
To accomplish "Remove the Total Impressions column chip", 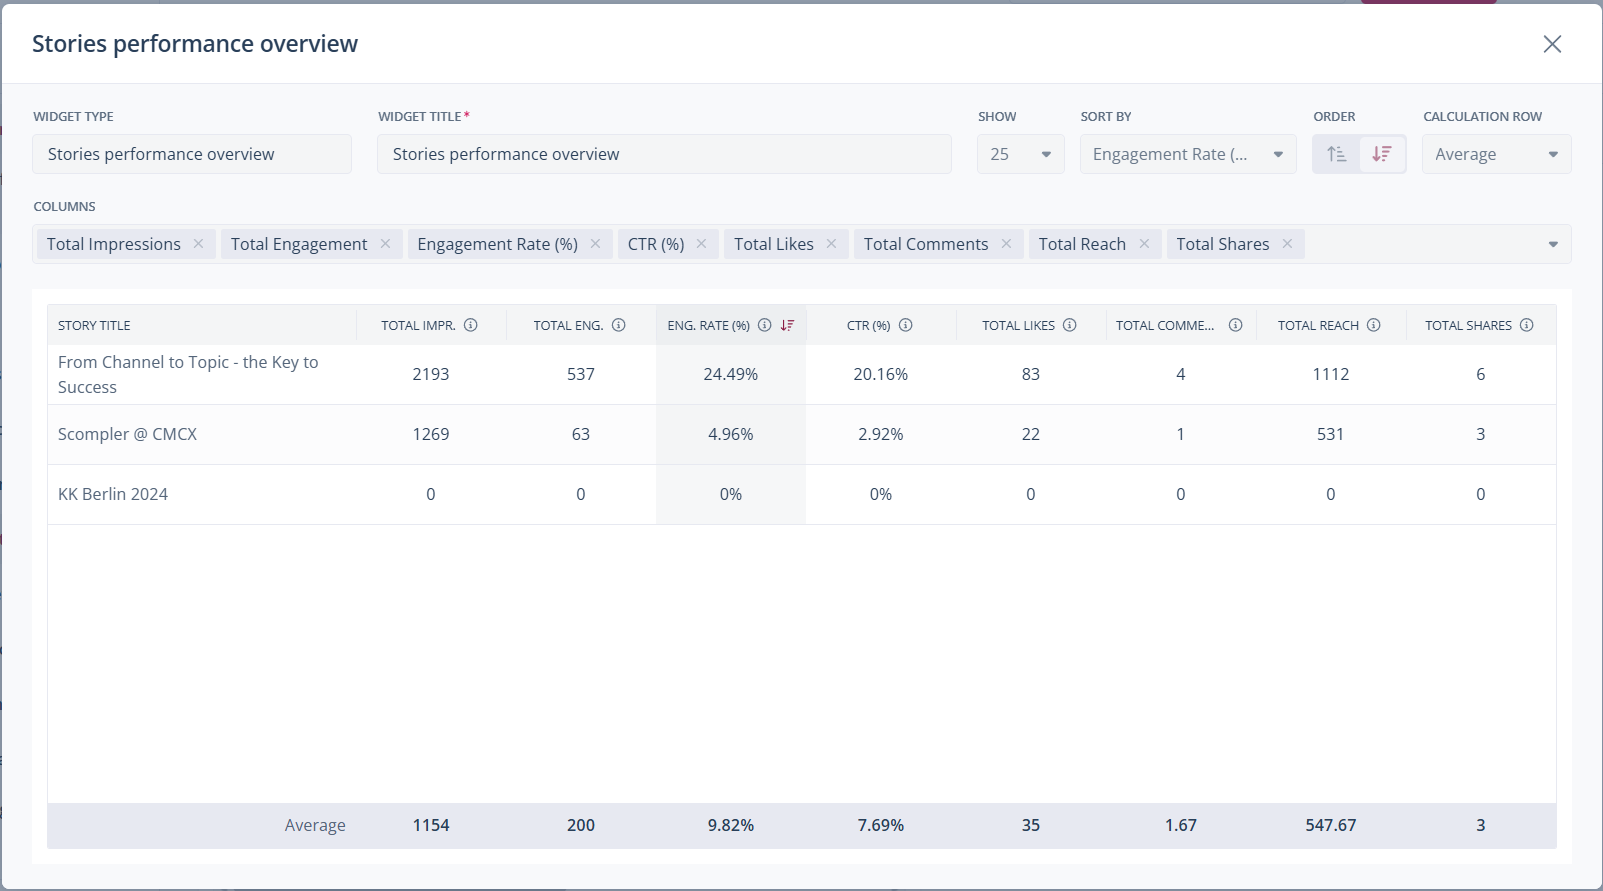I will pos(198,244).
